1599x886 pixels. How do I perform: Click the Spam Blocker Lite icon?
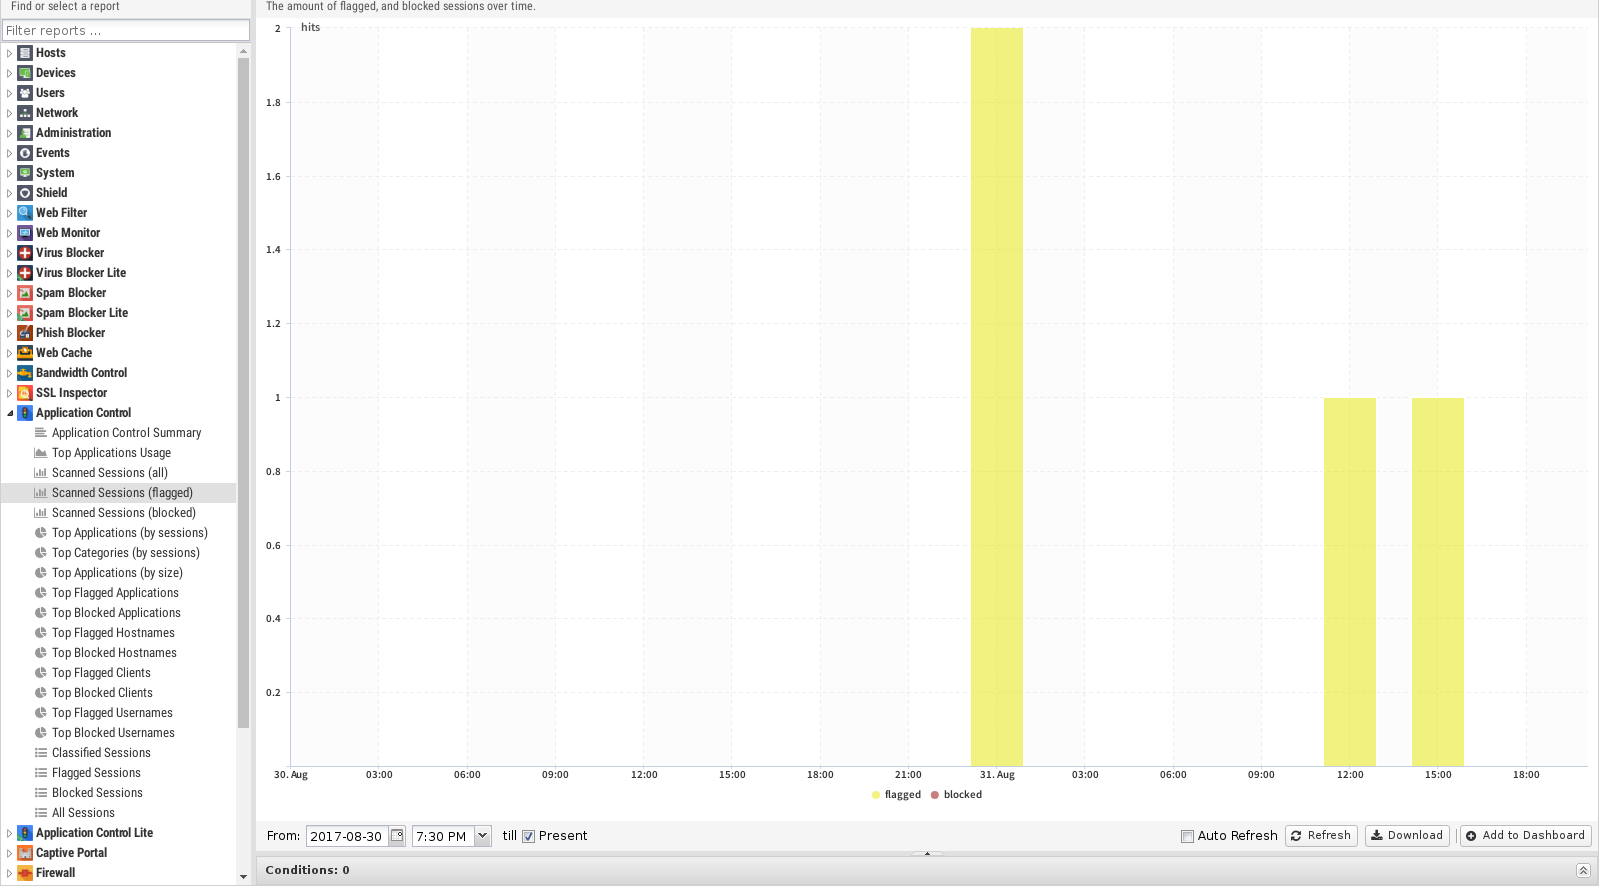click(x=25, y=313)
